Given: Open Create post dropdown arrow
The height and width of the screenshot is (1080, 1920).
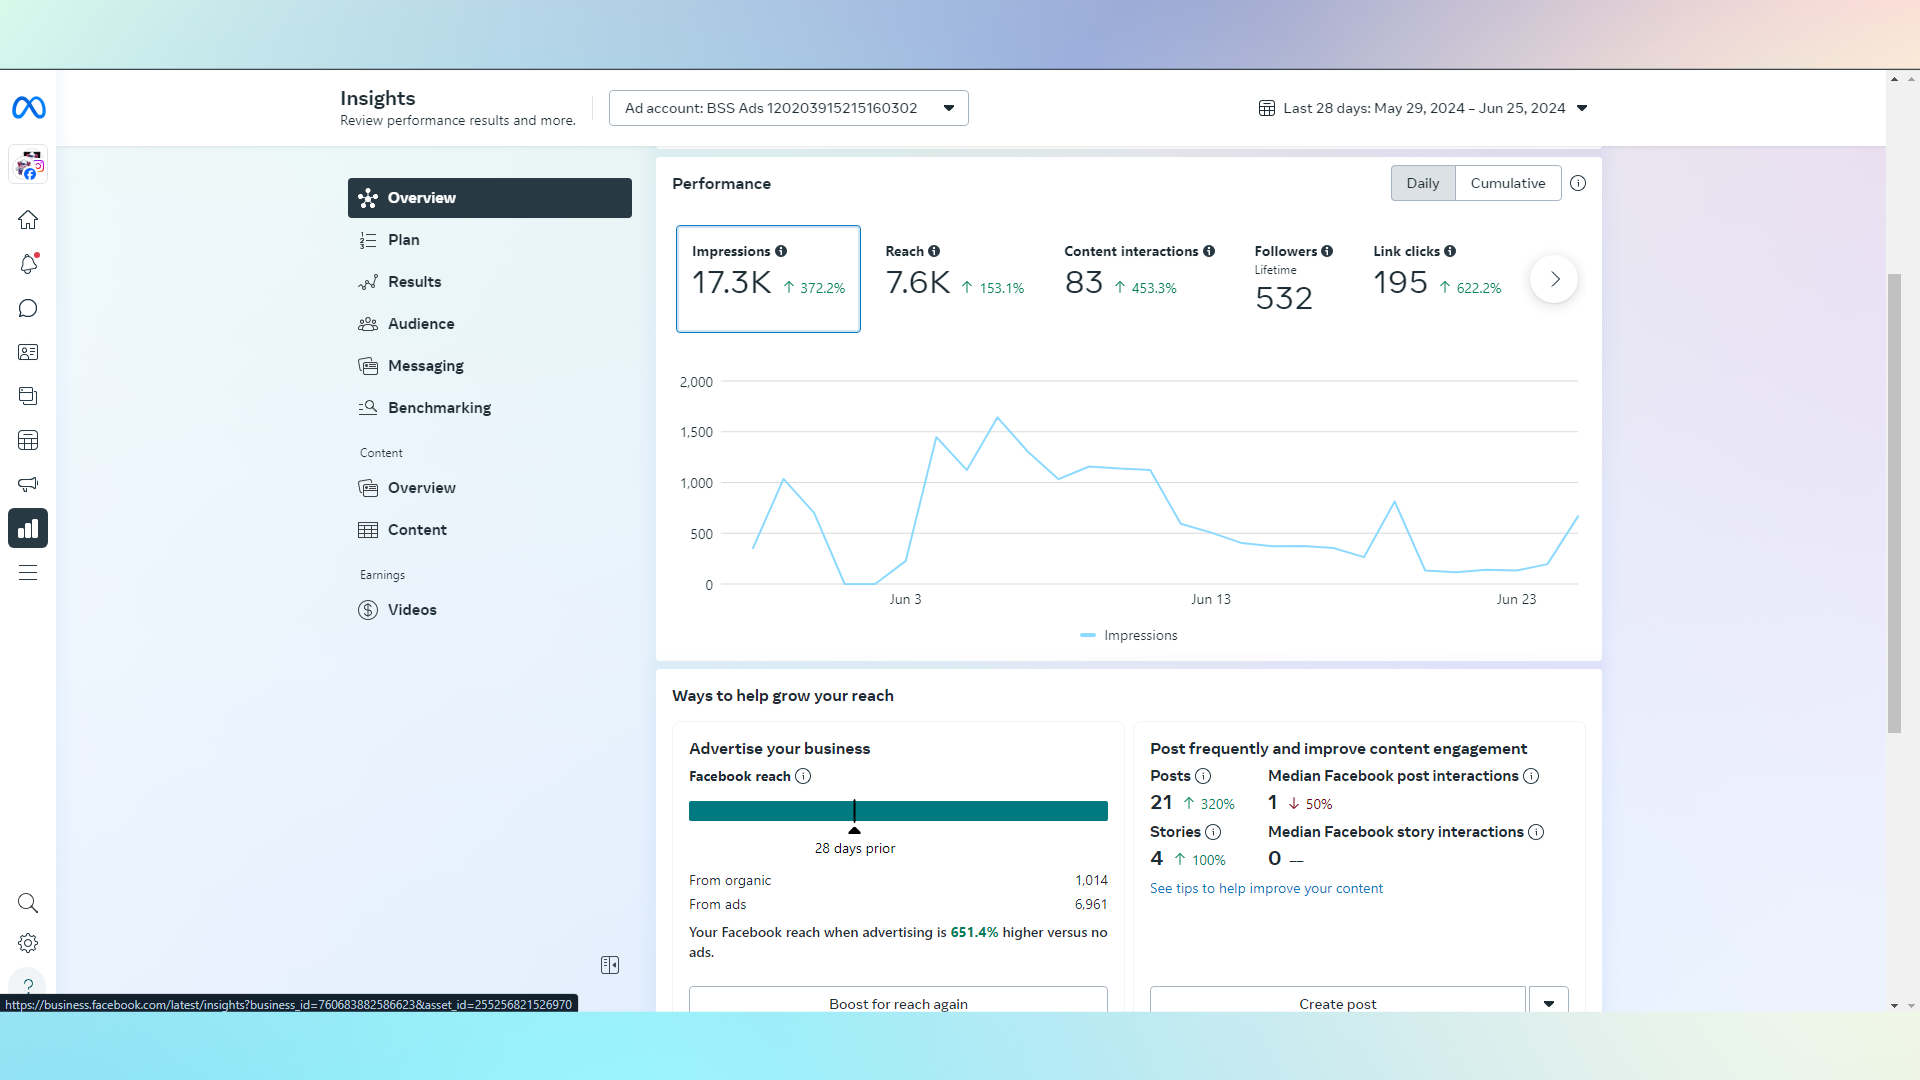Looking at the screenshot, I should pyautogui.click(x=1548, y=1002).
